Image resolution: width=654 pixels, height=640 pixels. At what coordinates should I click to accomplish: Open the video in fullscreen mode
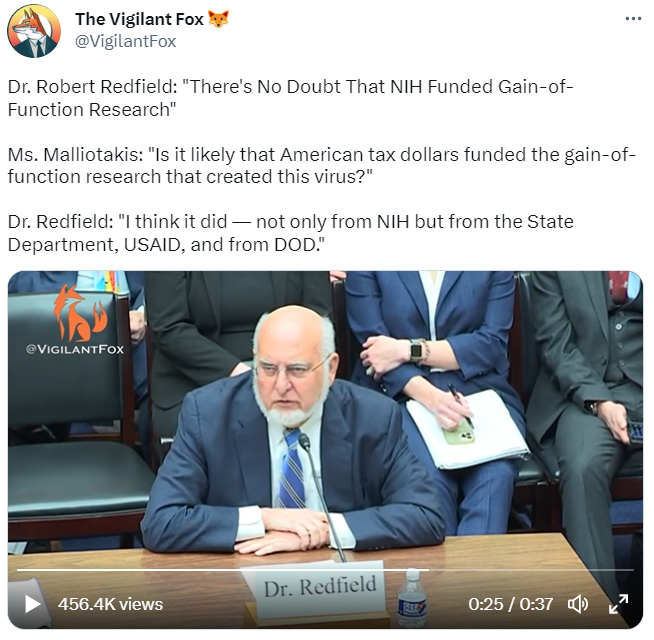click(x=619, y=604)
